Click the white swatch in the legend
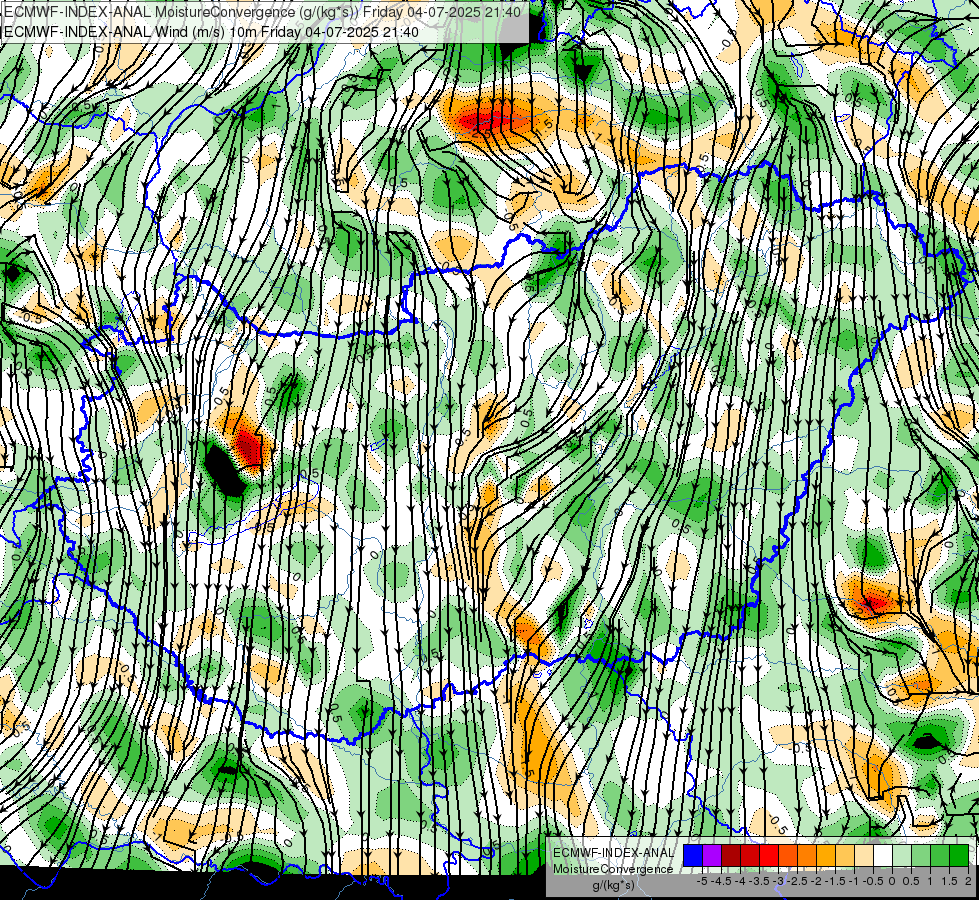This screenshot has height=900, width=979. point(883,855)
